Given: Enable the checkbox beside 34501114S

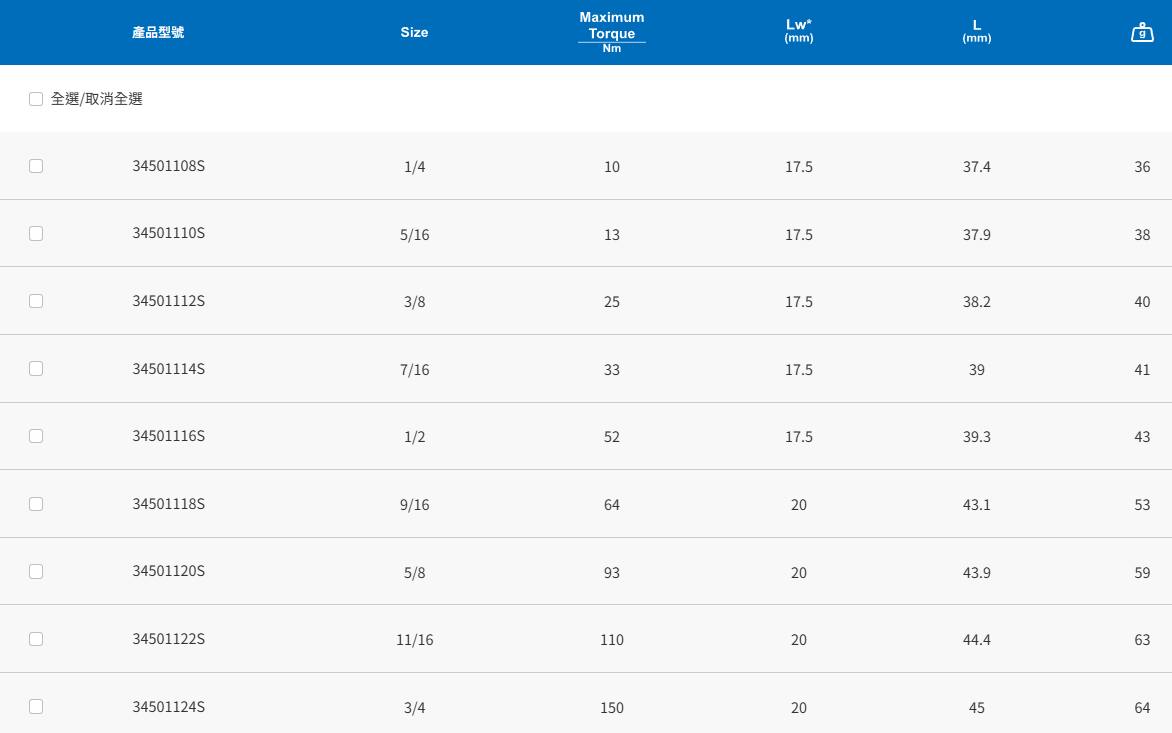Looking at the screenshot, I should [x=36, y=368].
